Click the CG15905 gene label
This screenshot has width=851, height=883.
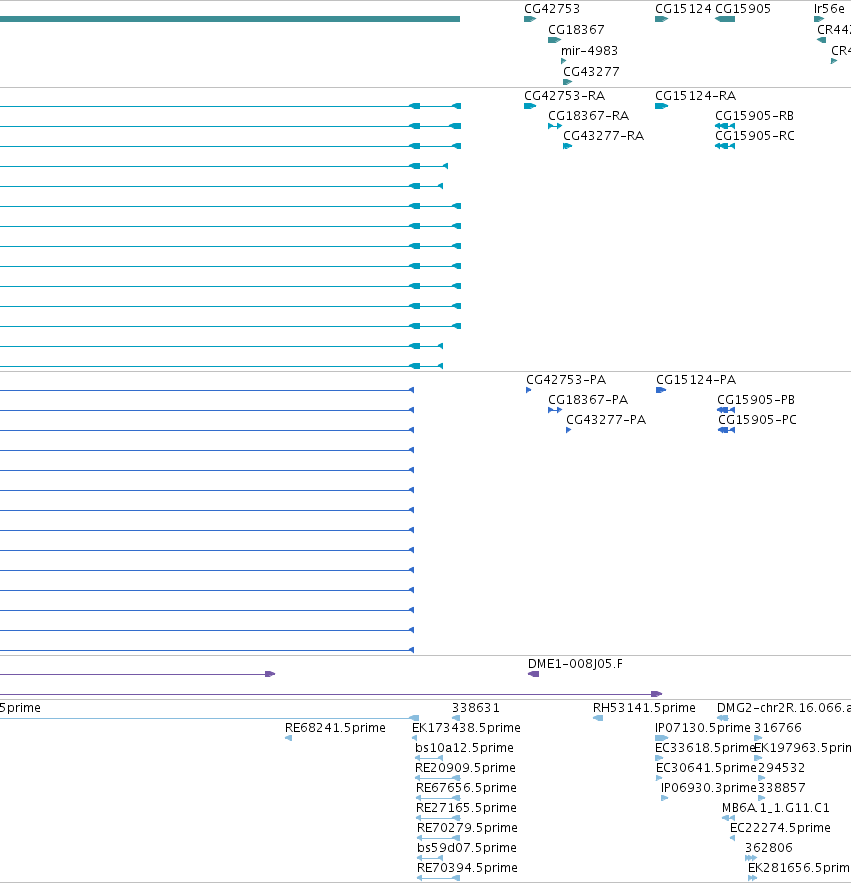point(742,9)
